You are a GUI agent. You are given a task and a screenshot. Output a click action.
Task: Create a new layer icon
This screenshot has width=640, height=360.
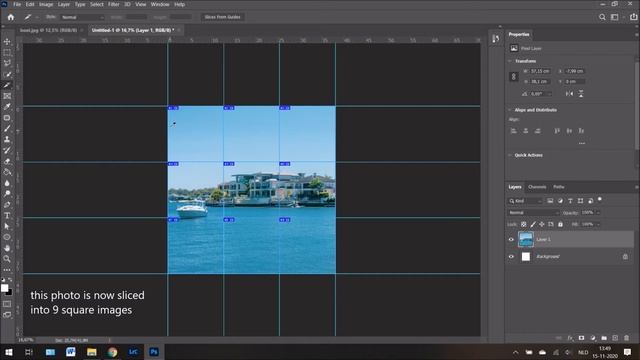[615, 338]
